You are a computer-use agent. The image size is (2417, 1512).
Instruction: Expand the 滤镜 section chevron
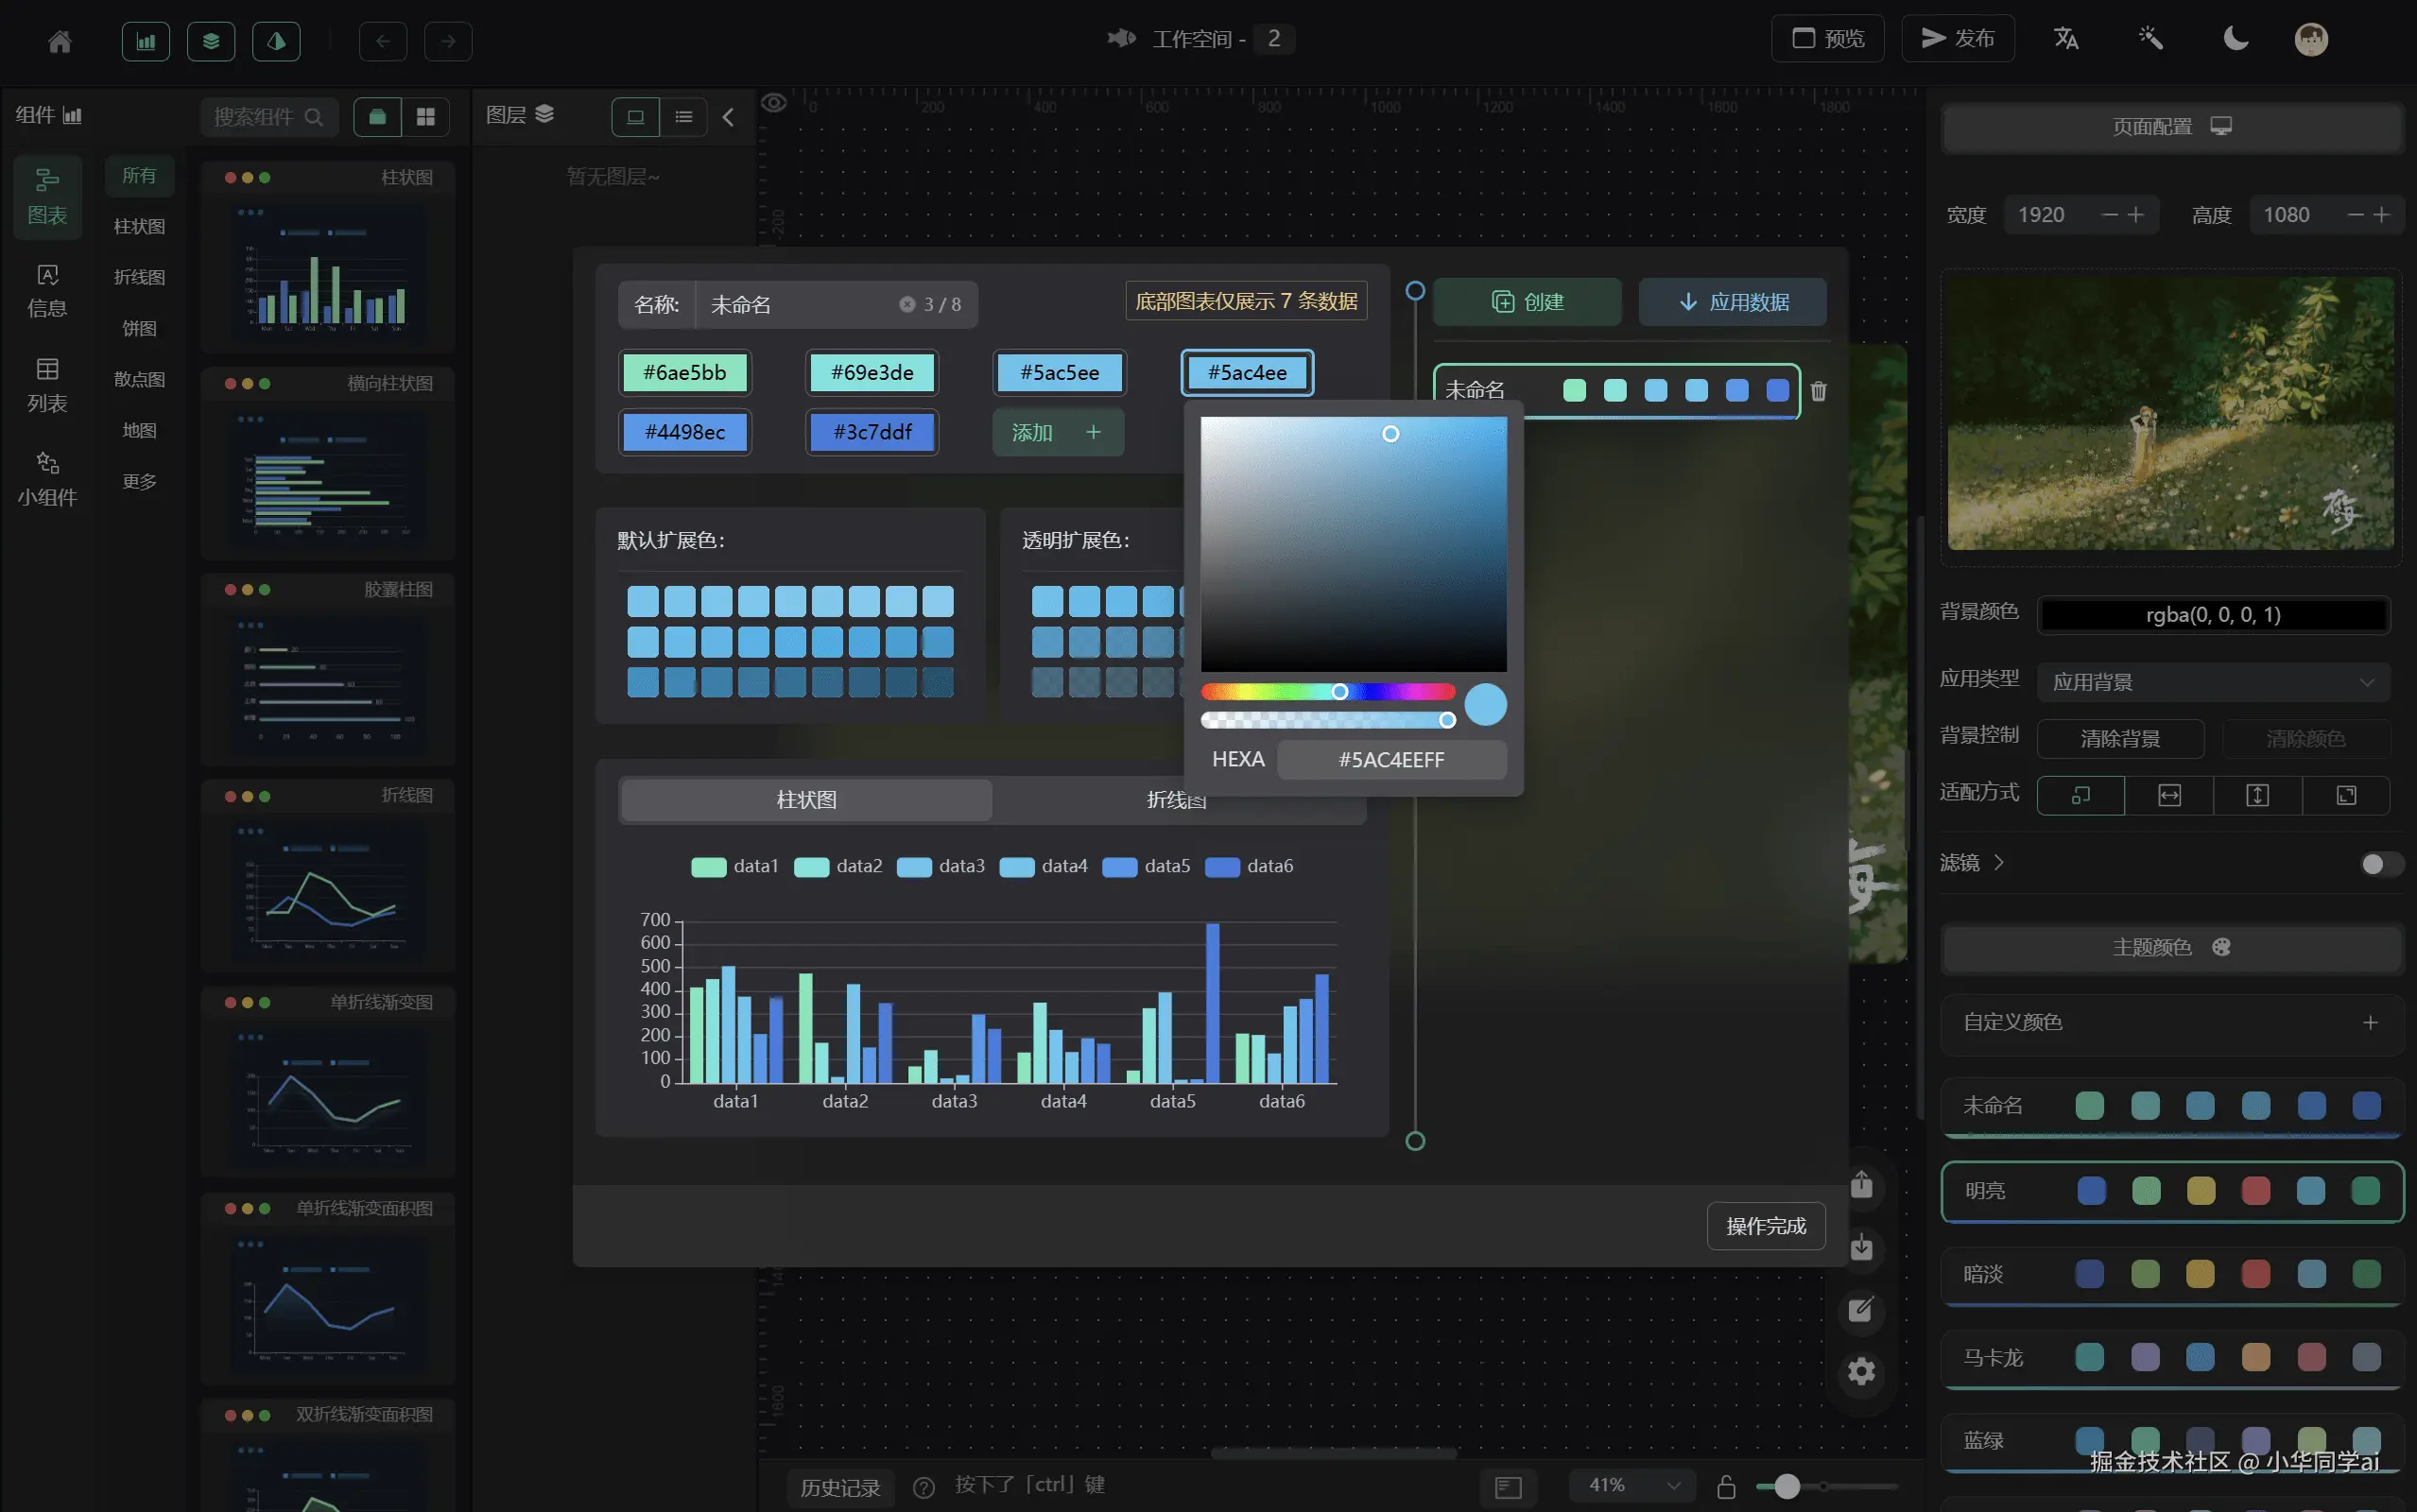click(x=1999, y=862)
